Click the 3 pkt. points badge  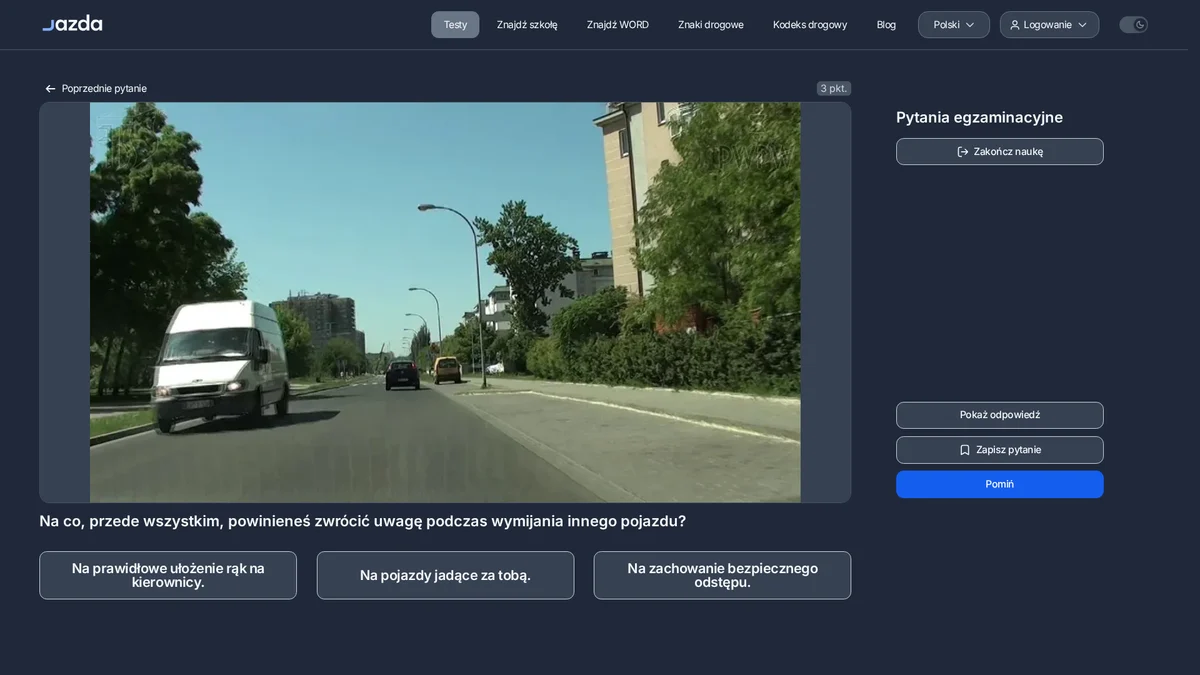click(x=834, y=89)
